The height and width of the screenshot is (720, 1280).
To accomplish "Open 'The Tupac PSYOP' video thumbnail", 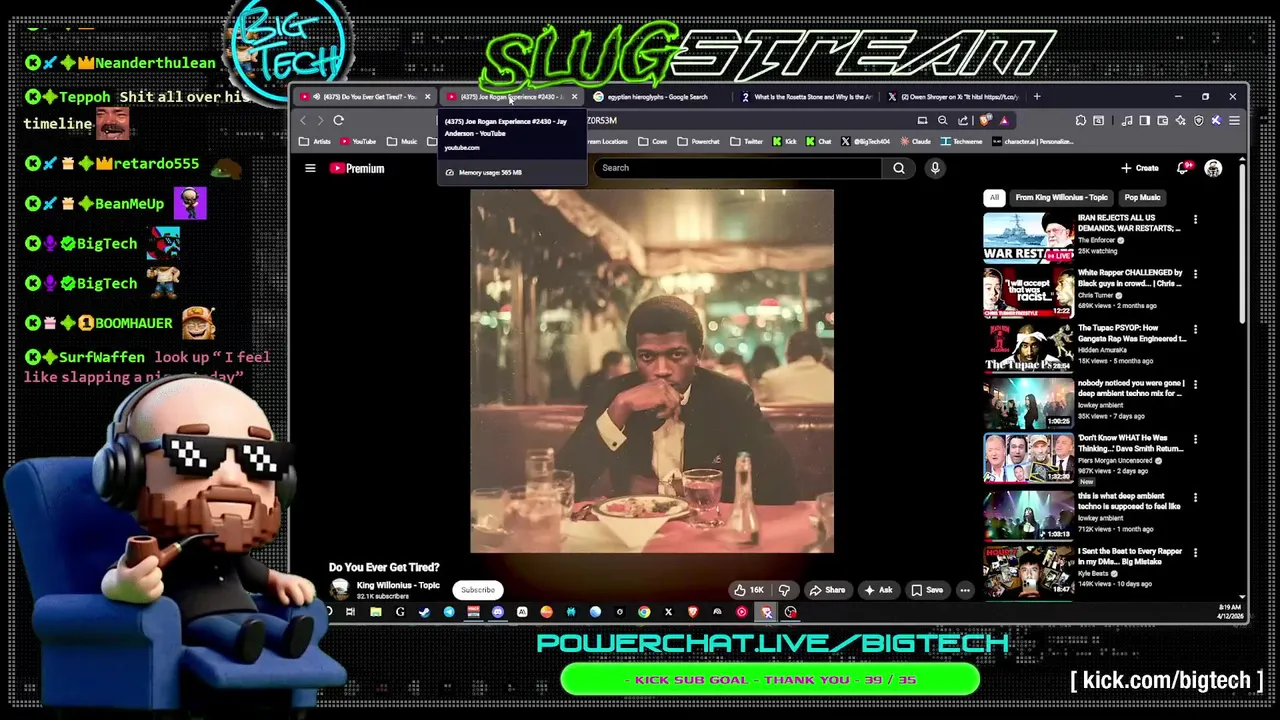I will click(x=1028, y=347).
